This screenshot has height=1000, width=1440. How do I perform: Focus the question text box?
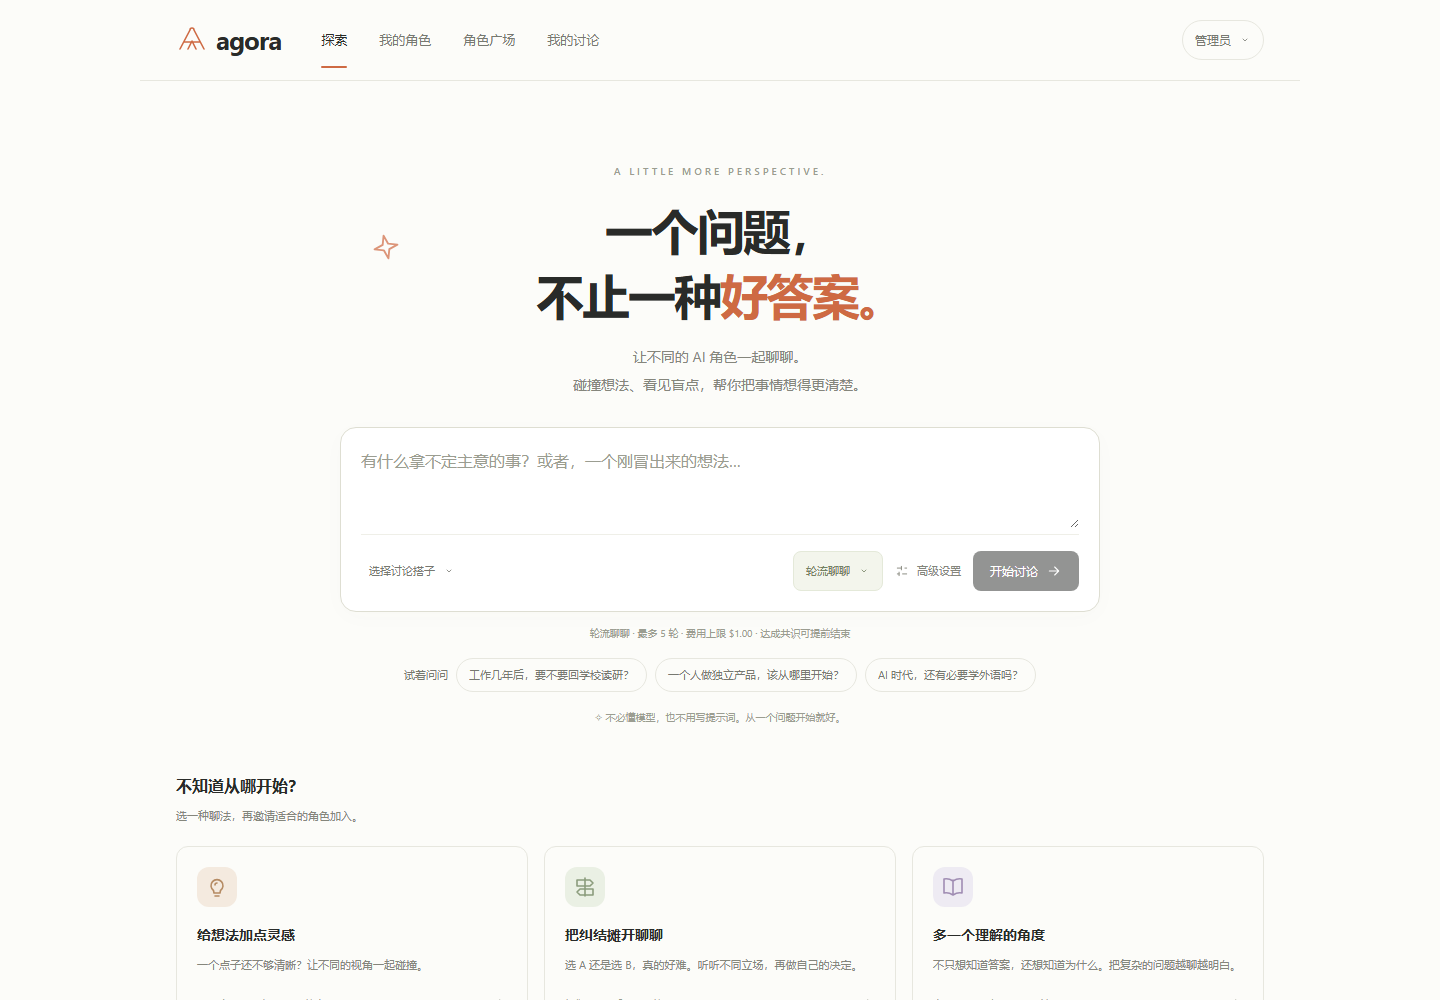pos(720,488)
